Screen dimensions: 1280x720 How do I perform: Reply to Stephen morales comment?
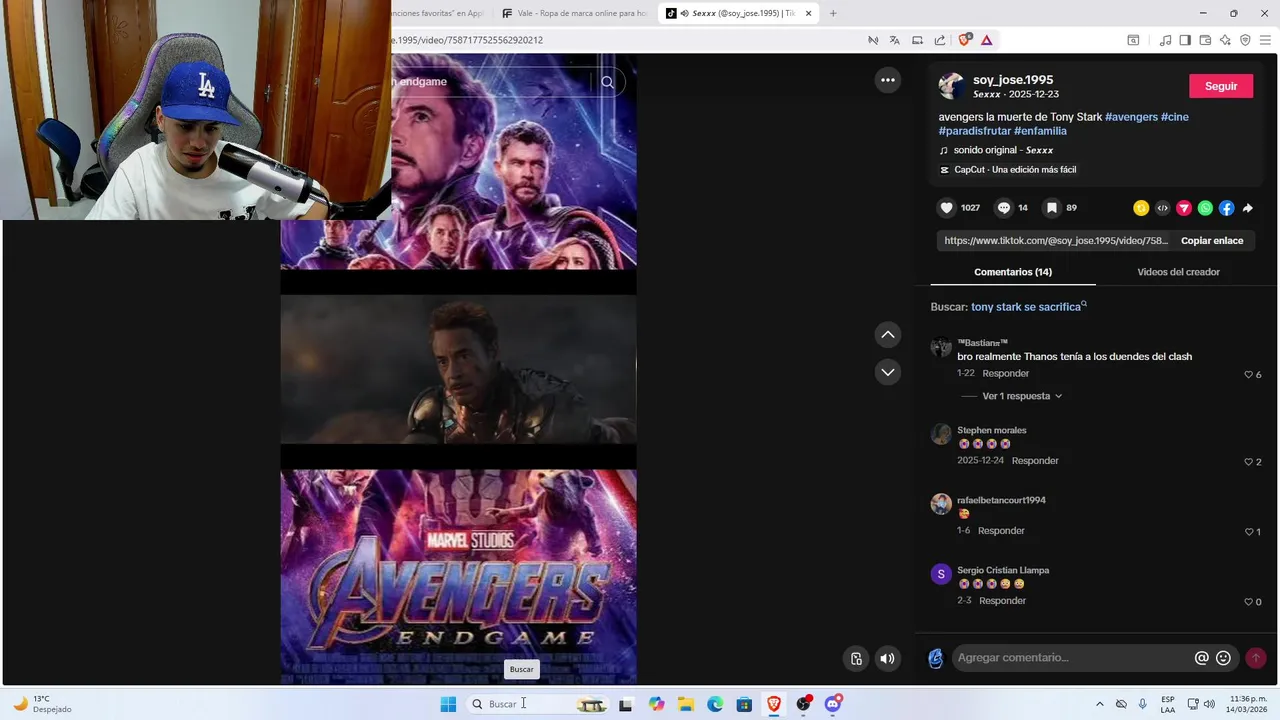pos(1035,461)
